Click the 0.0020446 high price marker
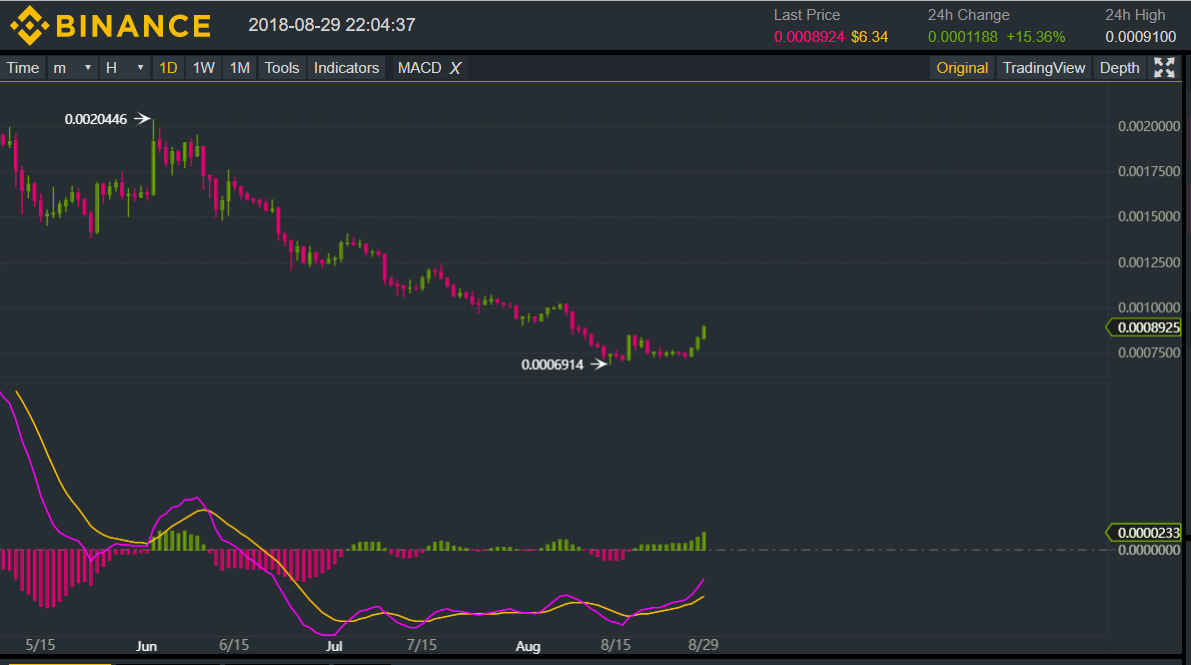Screen dimensions: 1191x665 pos(96,119)
